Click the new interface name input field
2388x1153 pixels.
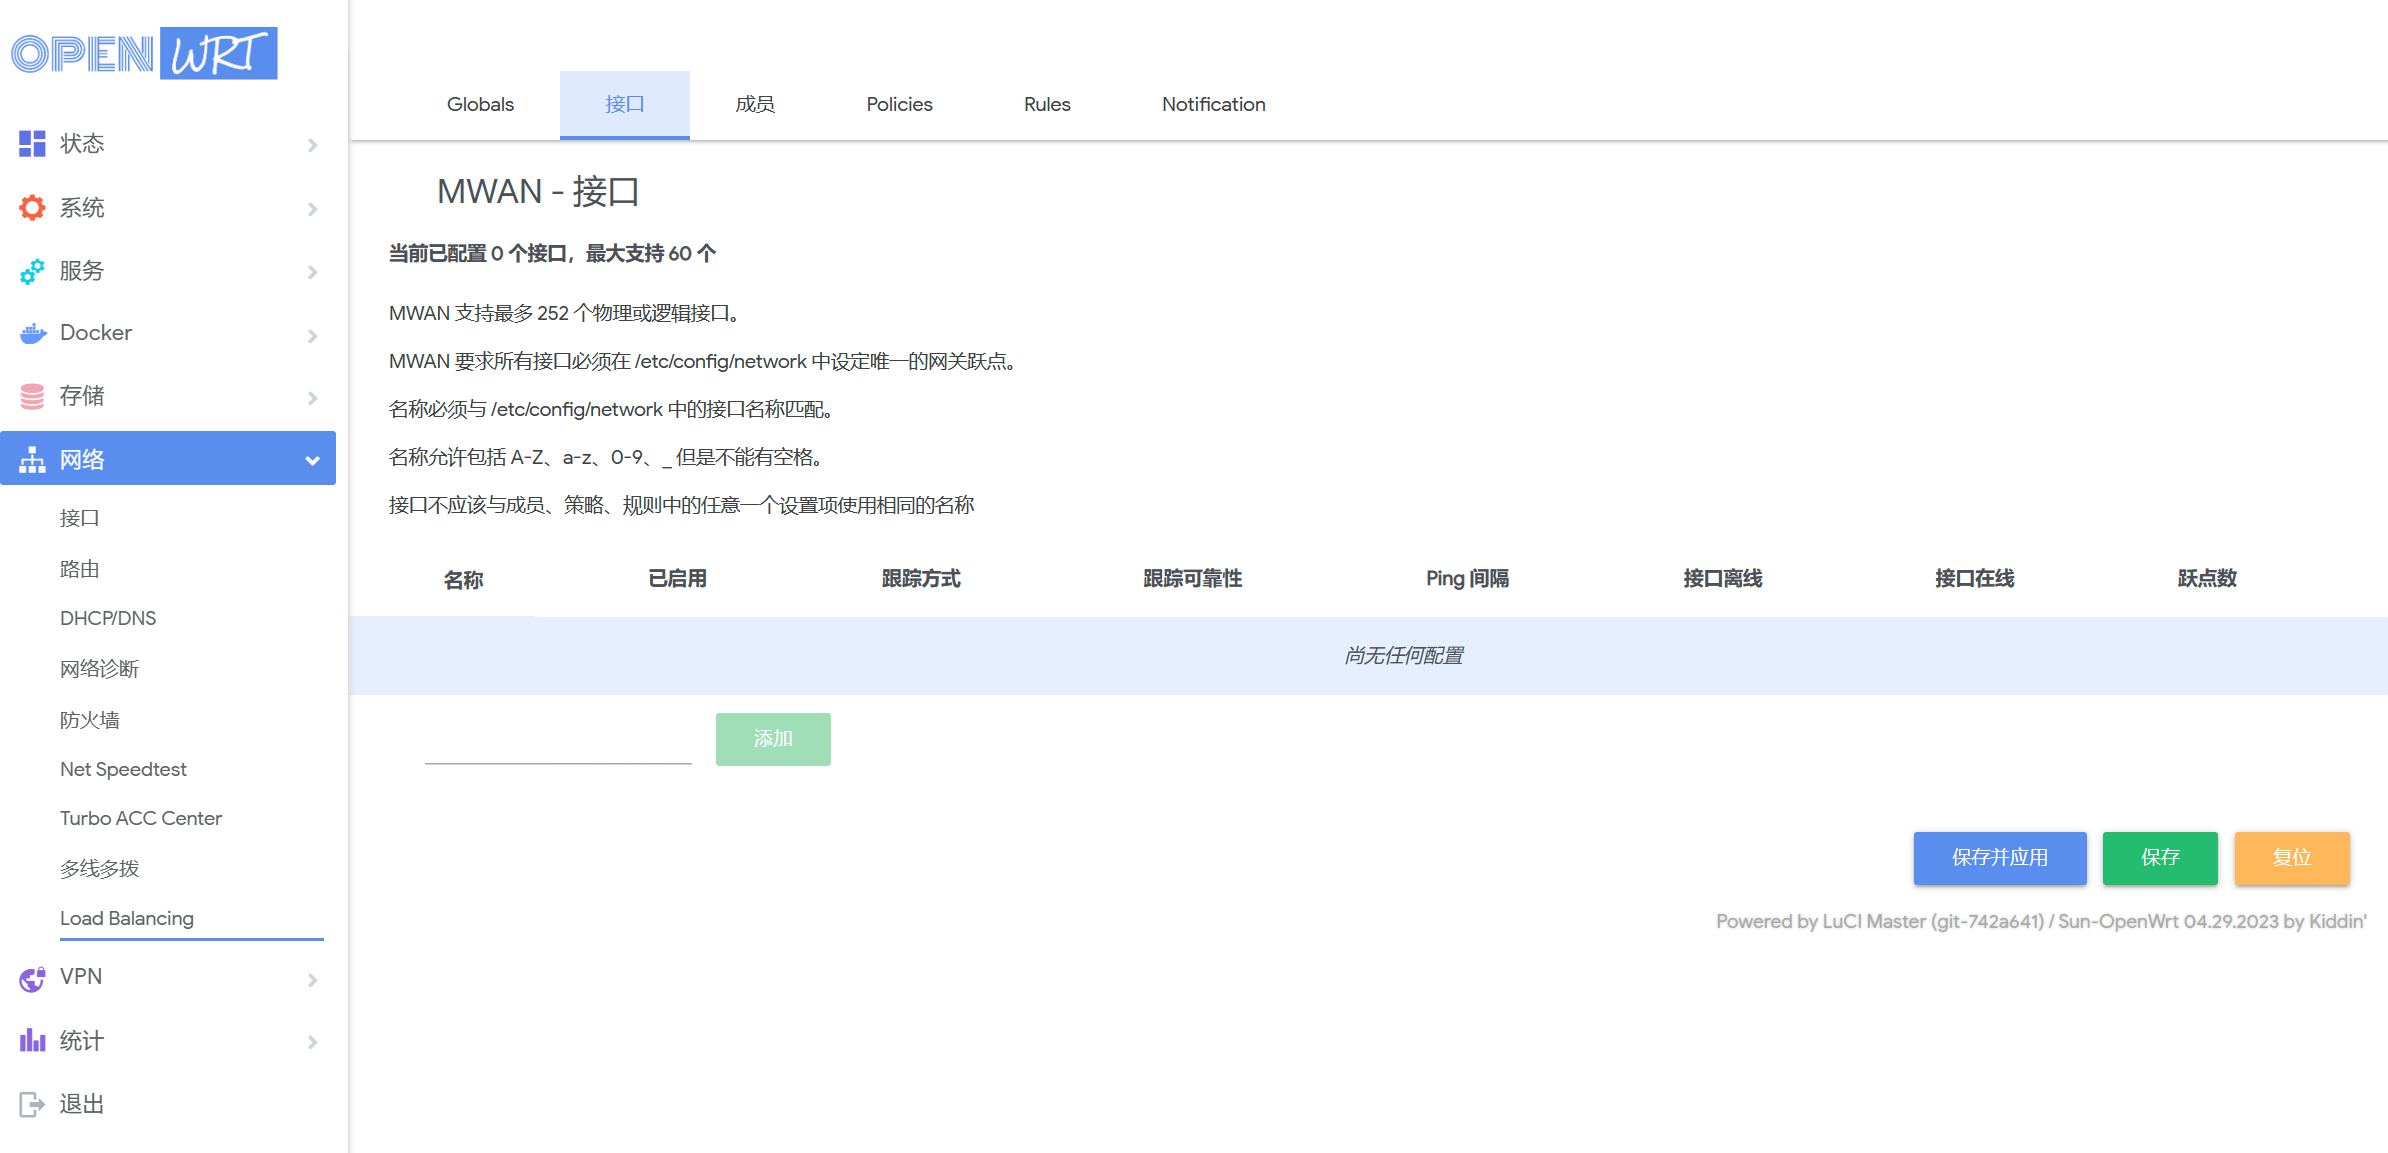pyautogui.click(x=558, y=742)
